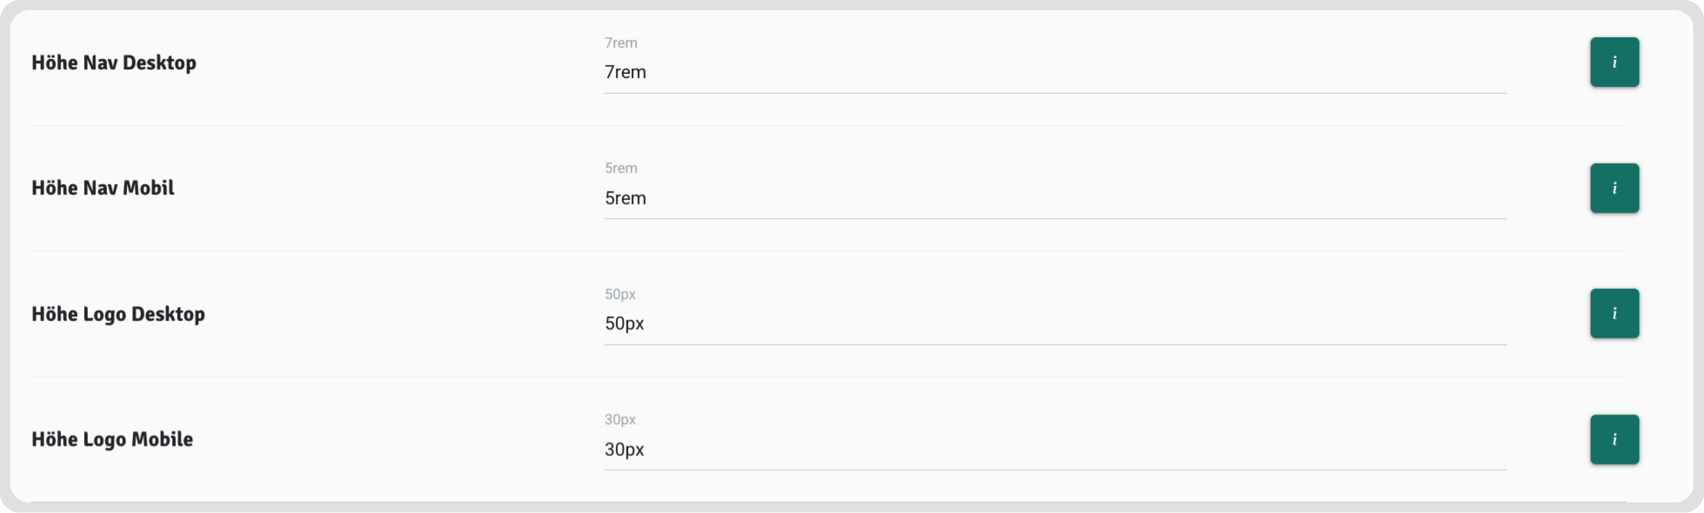Select the Höhe Nav Mobil input field
The image size is (1704, 513).
(1055, 198)
